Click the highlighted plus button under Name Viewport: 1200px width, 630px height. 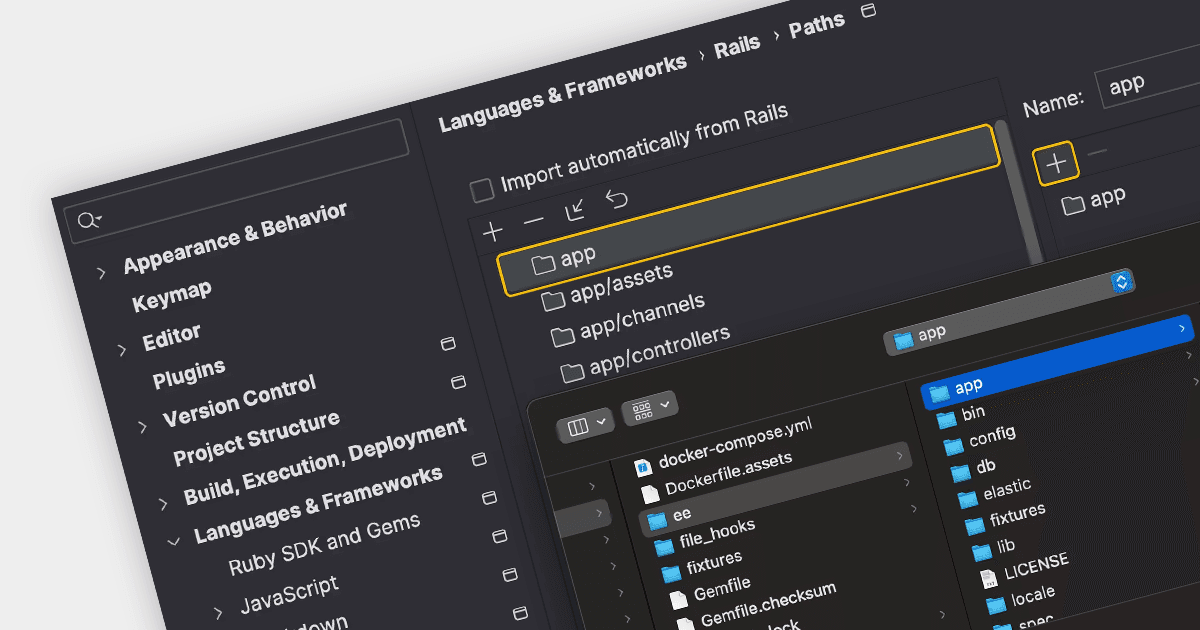click(1056, 163)
